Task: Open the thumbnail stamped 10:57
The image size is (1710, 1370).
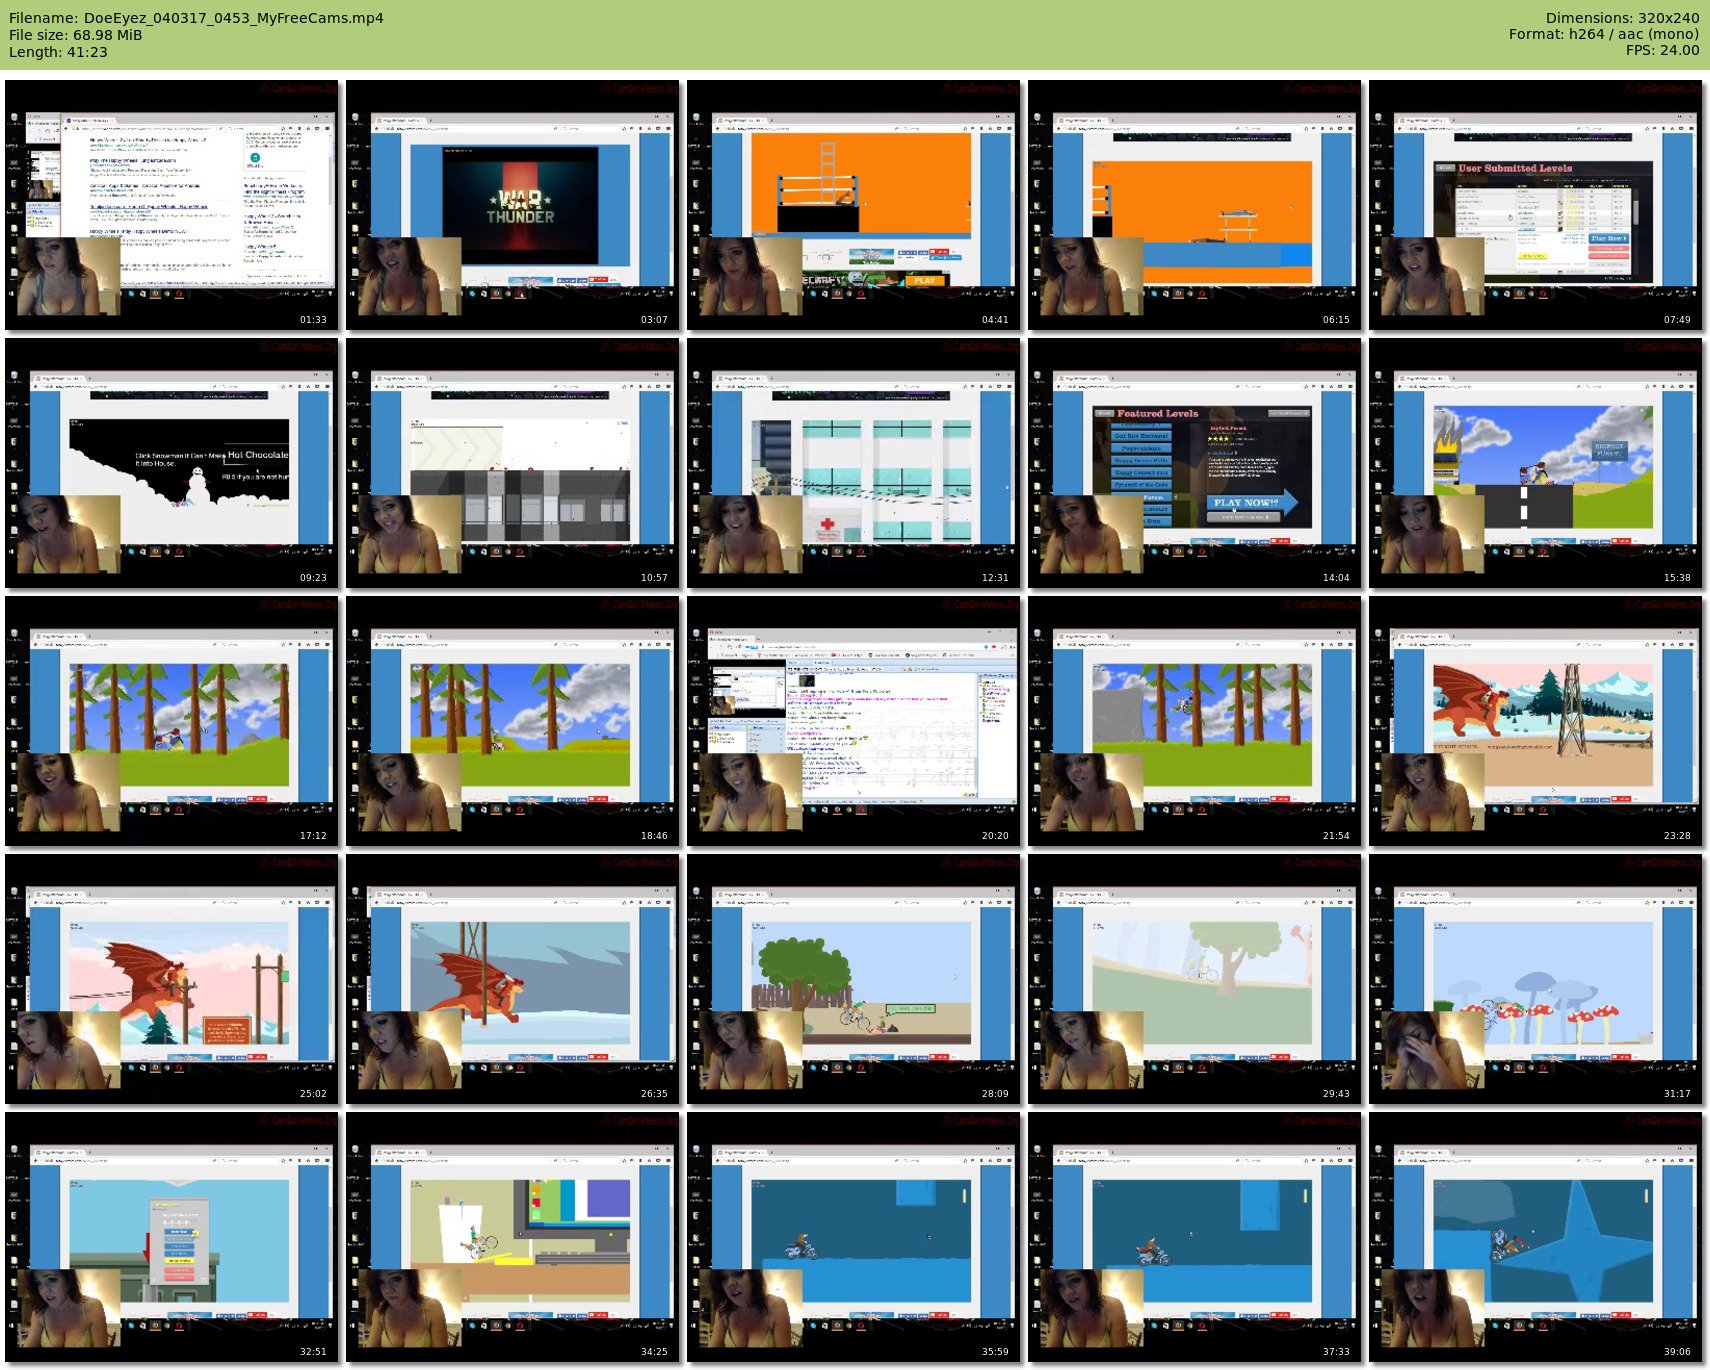Action: [x=513, y=463]
